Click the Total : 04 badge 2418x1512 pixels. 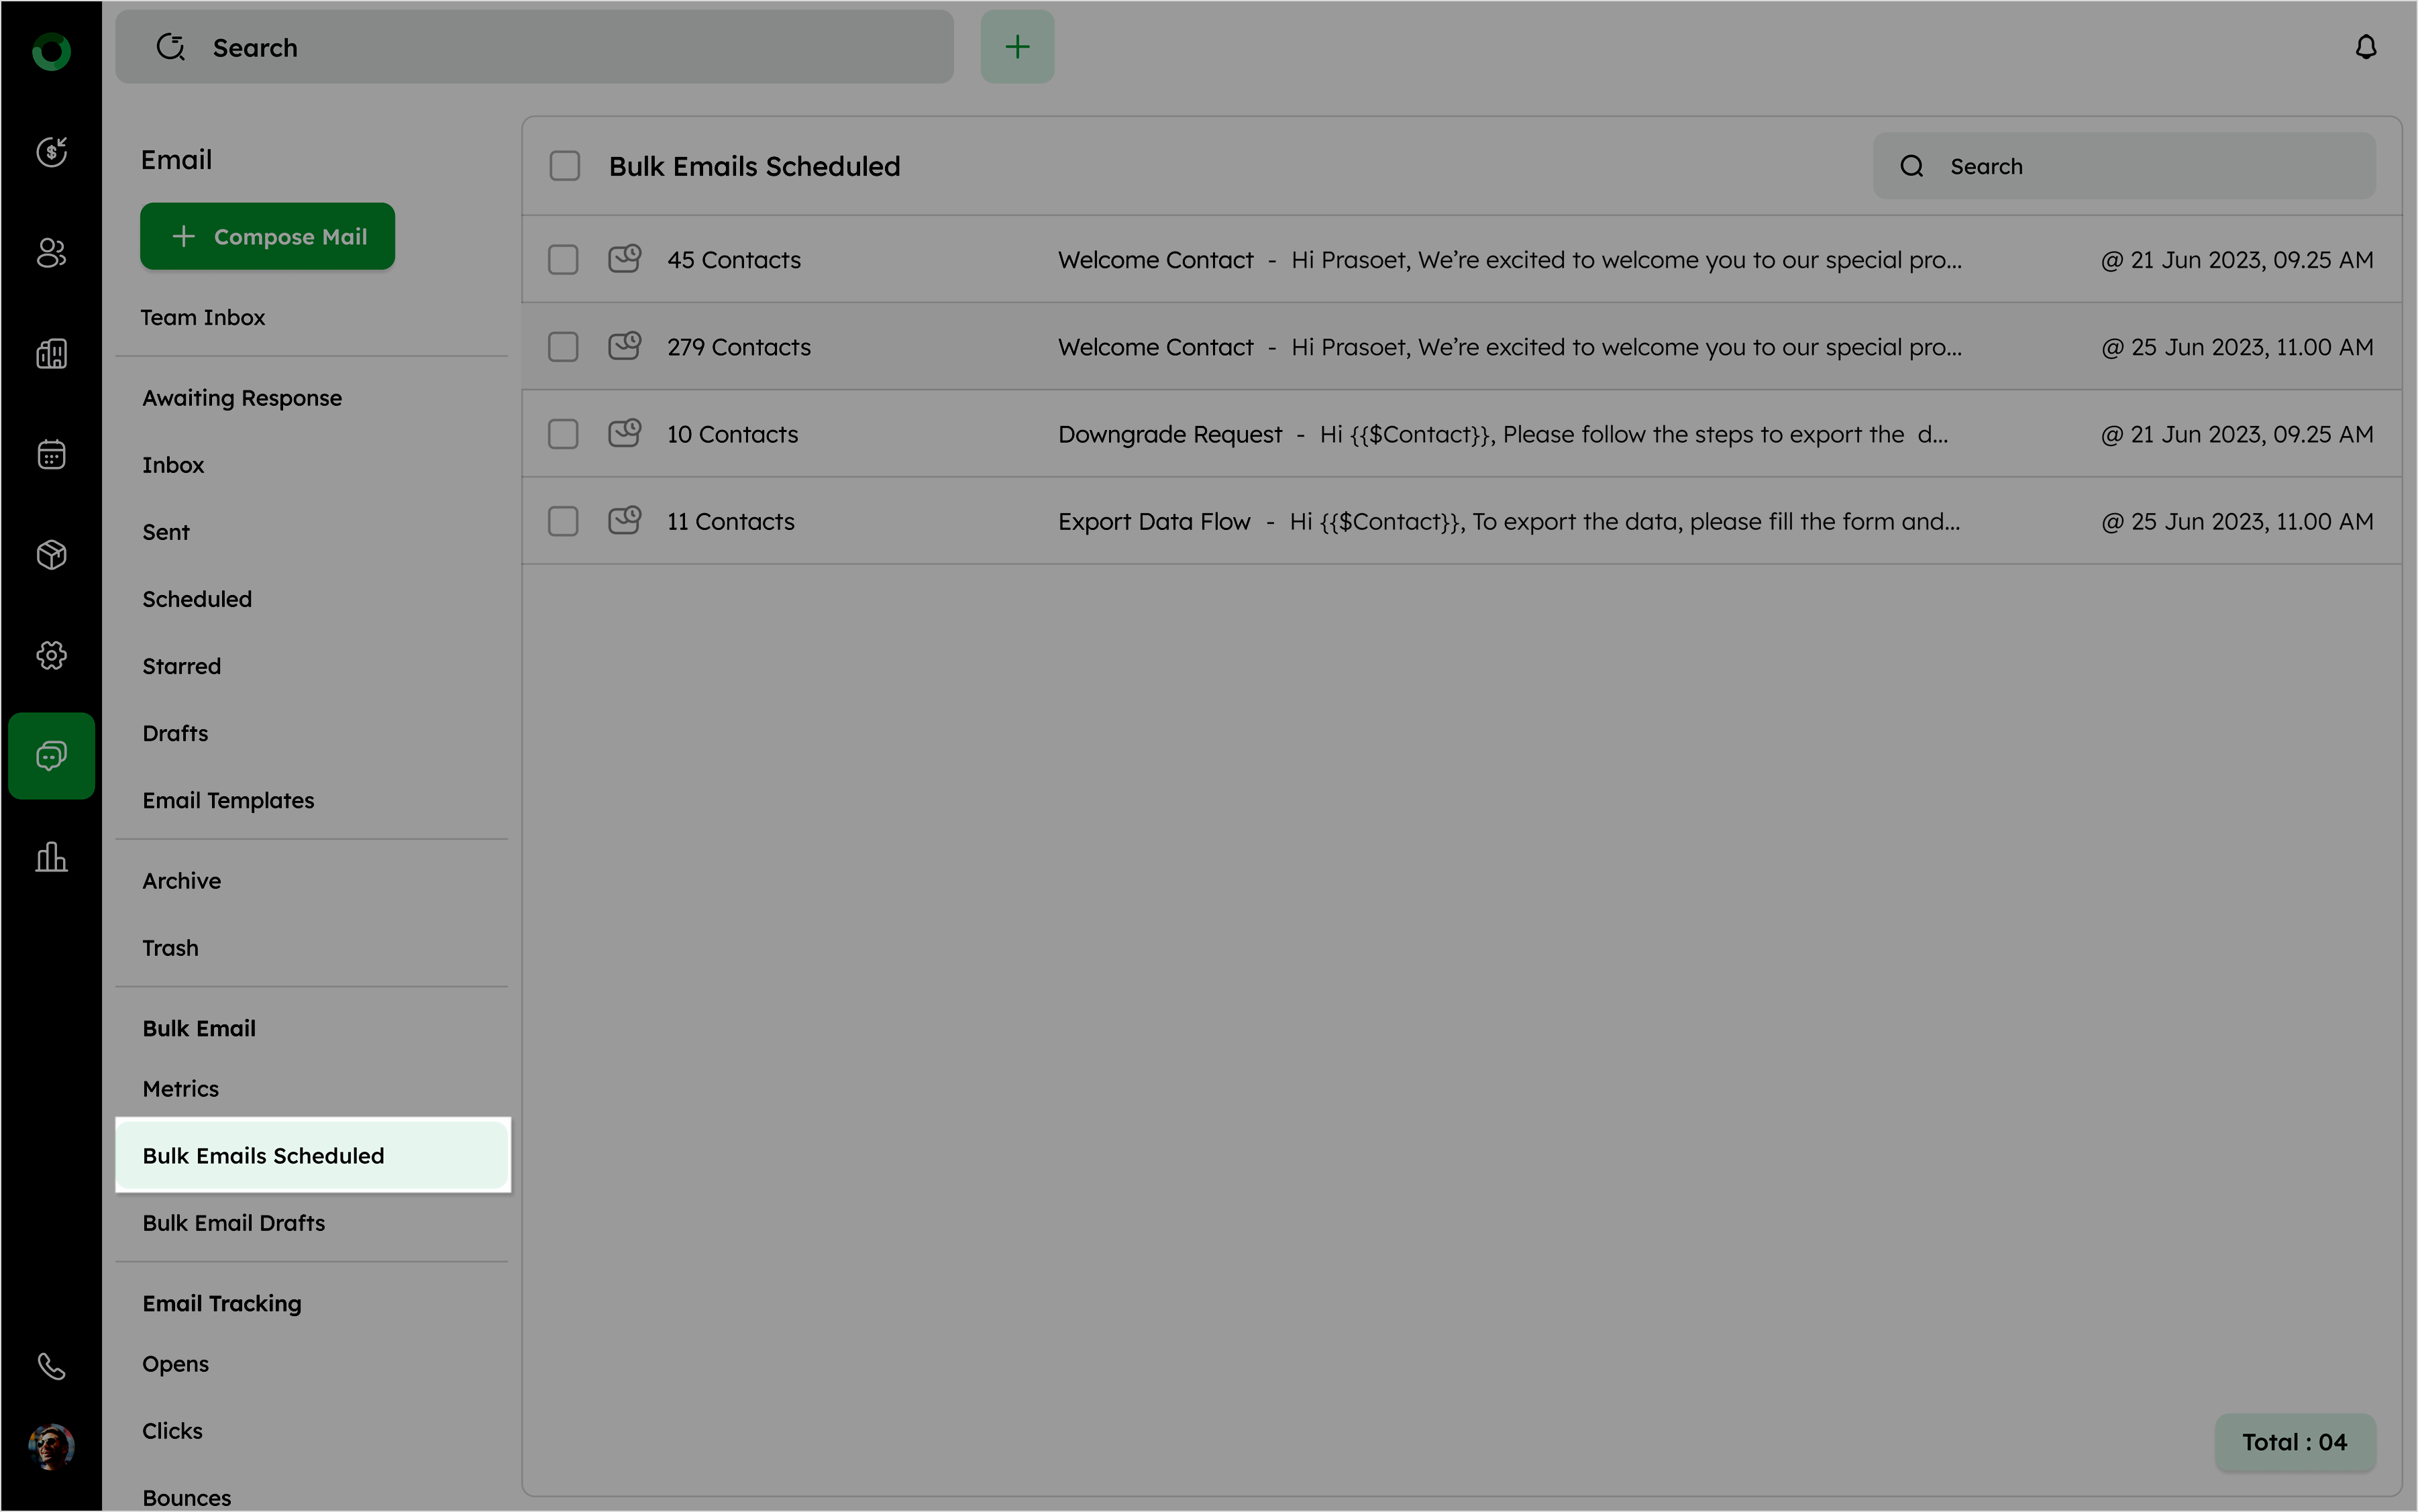(x=2294, y=1441)
